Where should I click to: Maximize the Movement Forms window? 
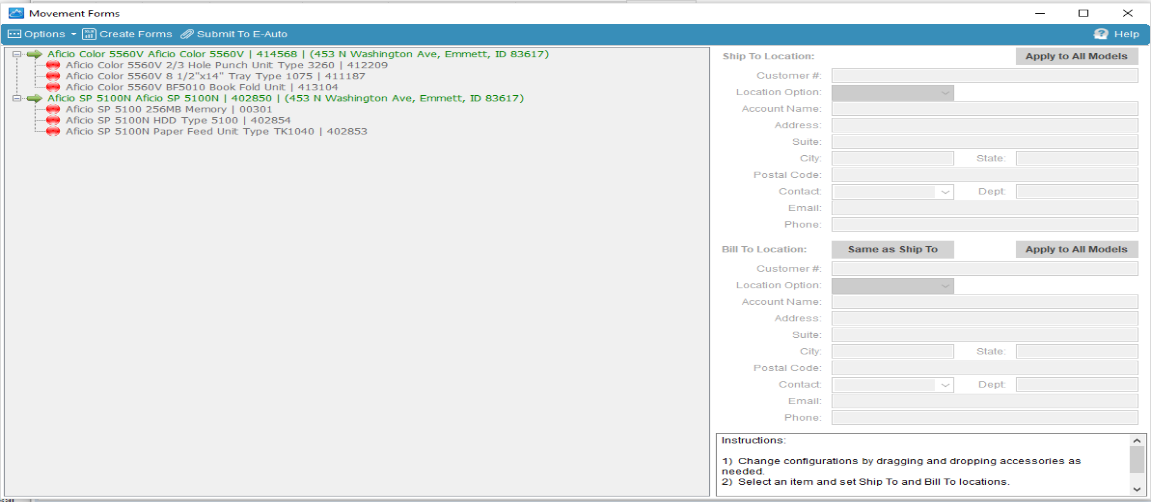pyautogui.click(x=1083, y=12)
